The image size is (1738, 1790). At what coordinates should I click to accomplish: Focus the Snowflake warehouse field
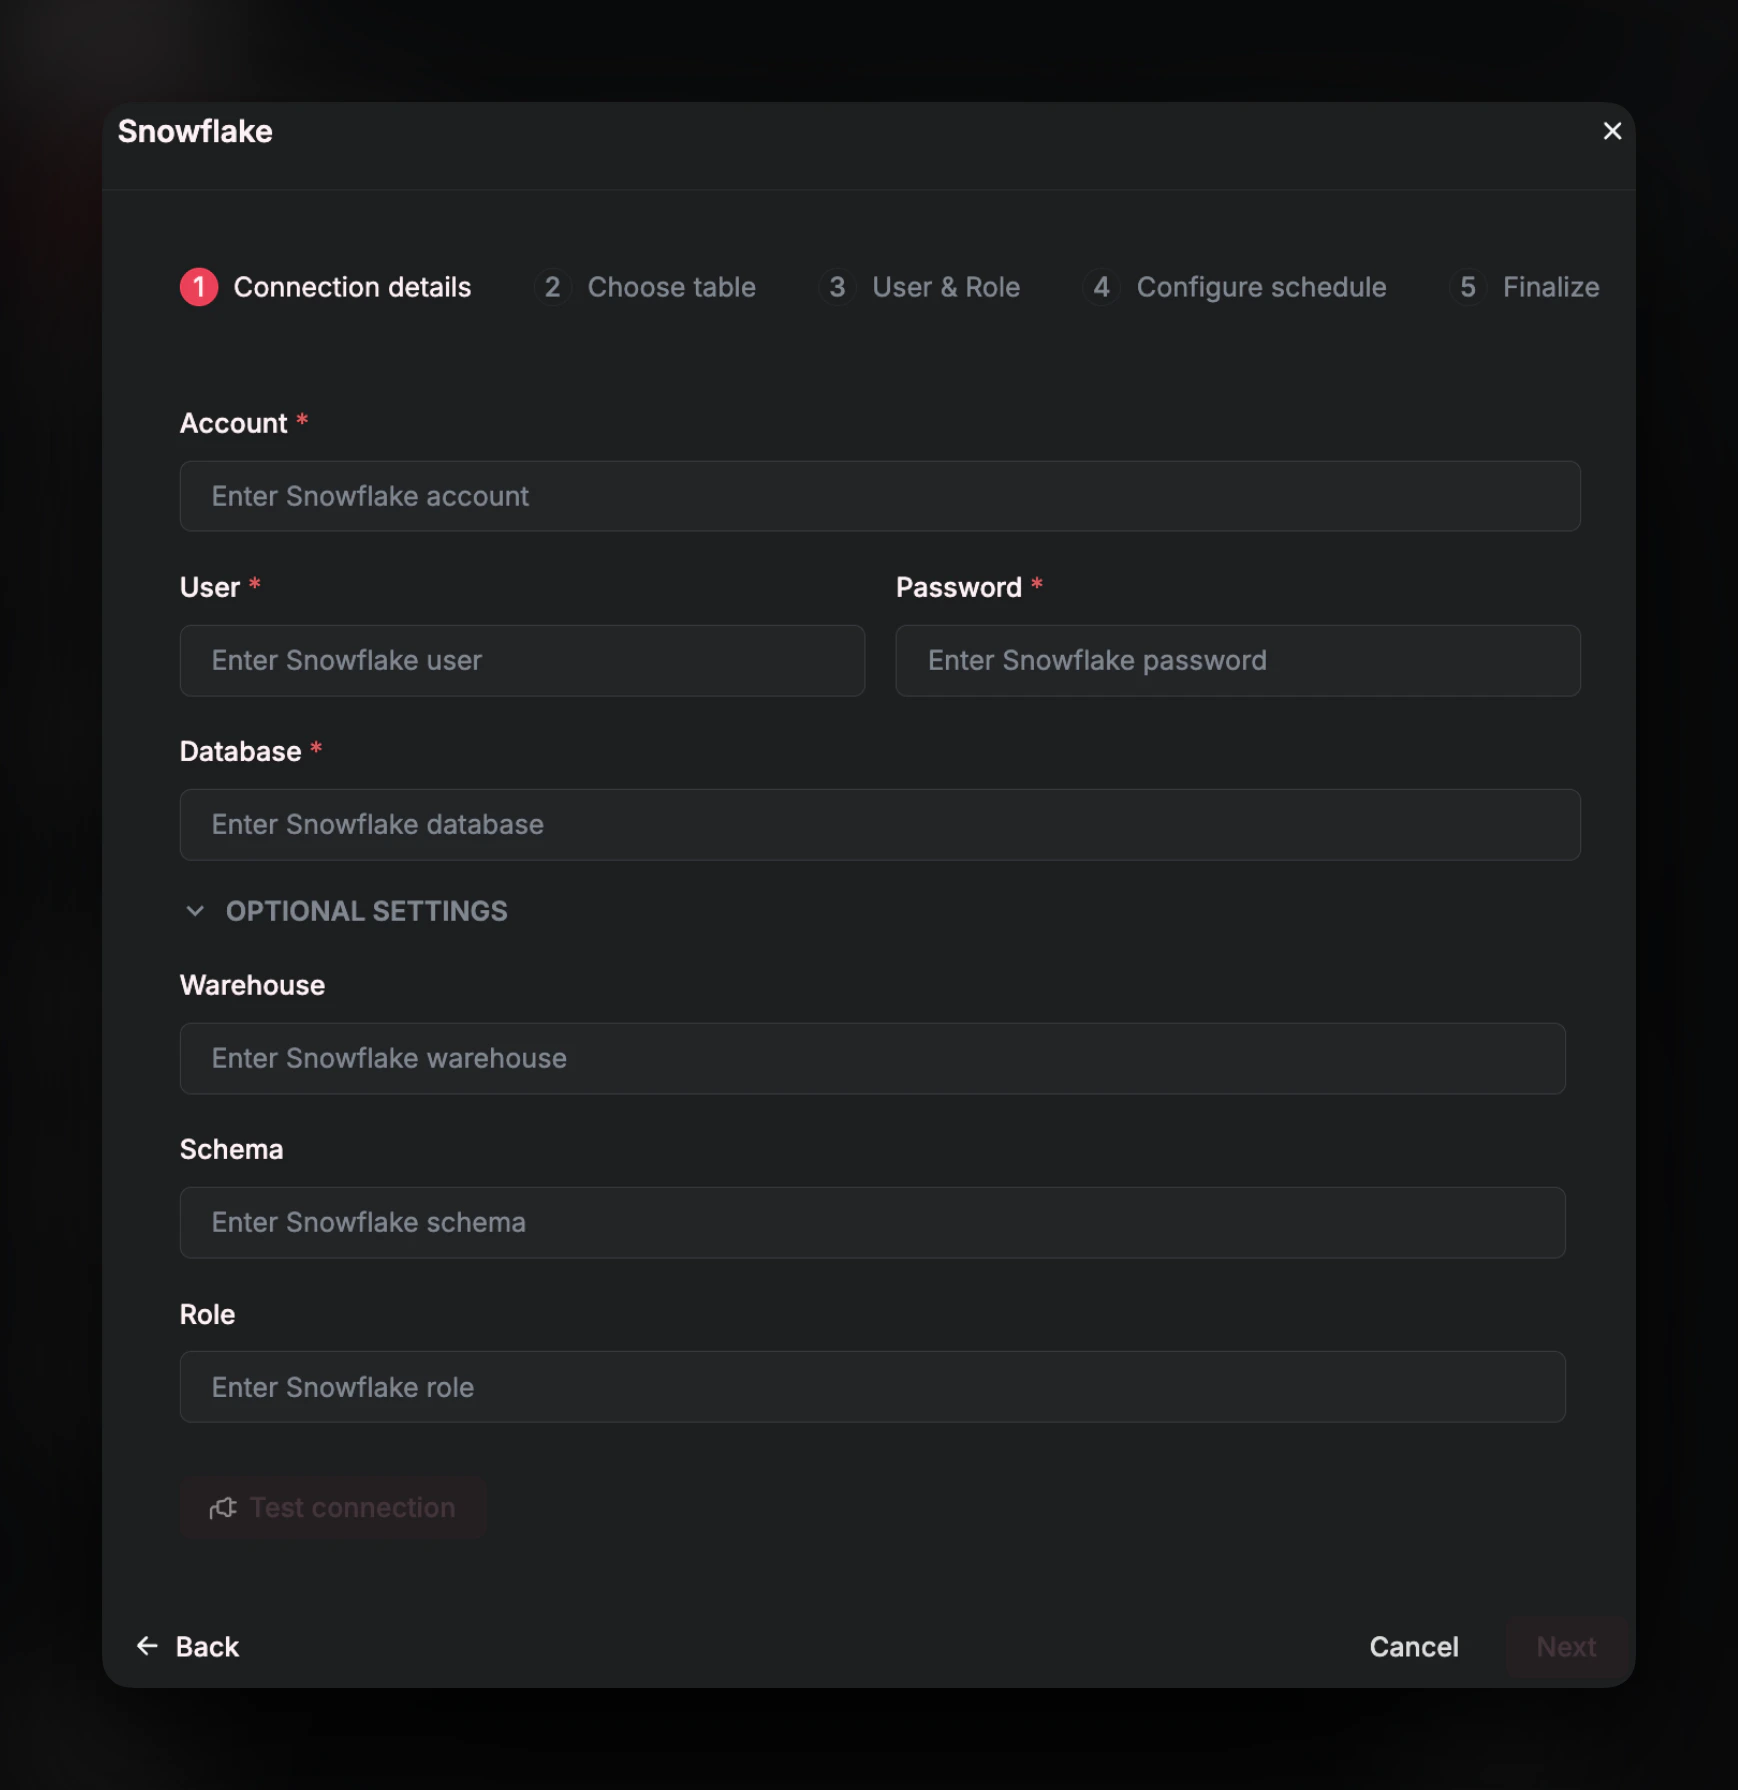(x=873, y=1058)
